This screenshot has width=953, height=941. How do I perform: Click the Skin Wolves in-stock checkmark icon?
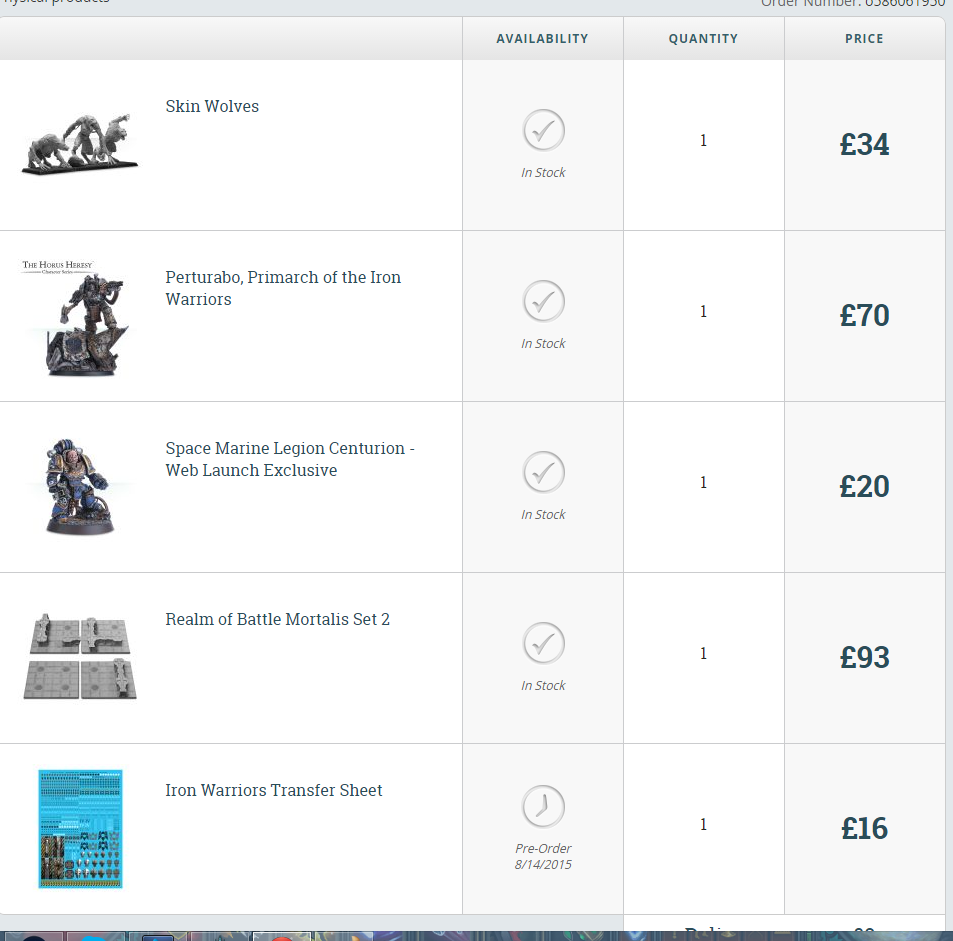point(543,130)
